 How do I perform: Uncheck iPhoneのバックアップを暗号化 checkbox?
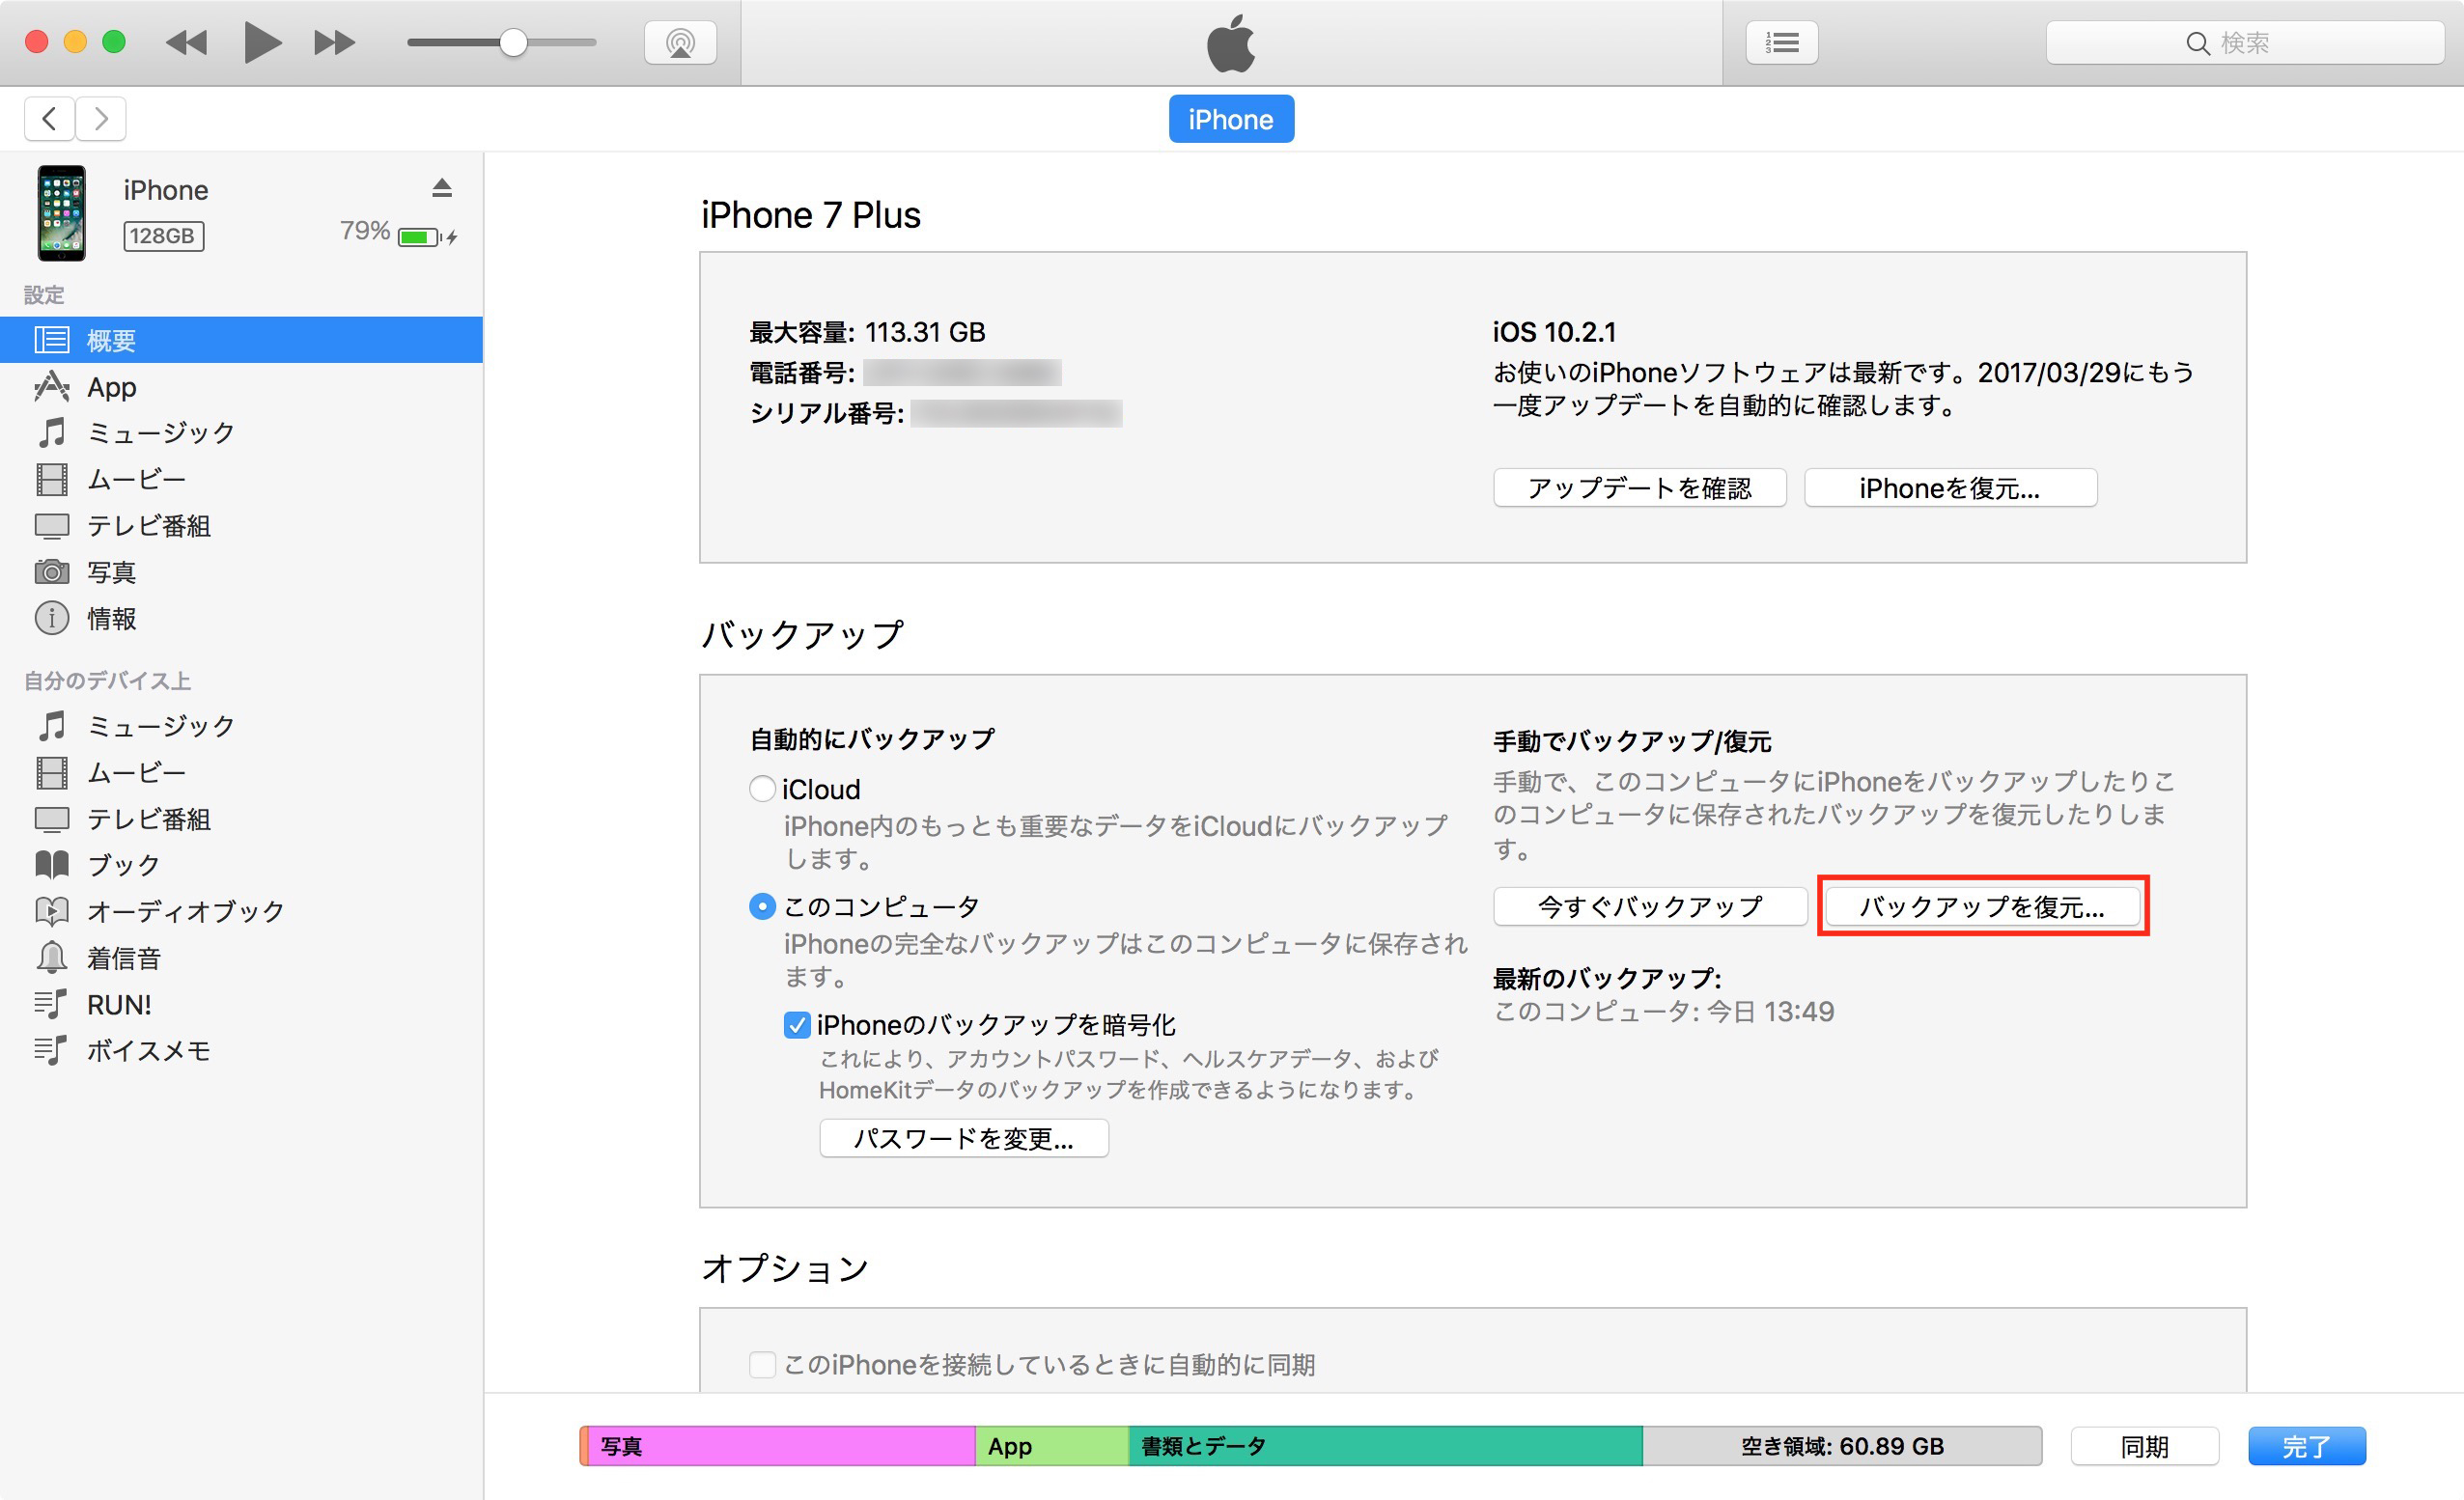[797, 1025]
